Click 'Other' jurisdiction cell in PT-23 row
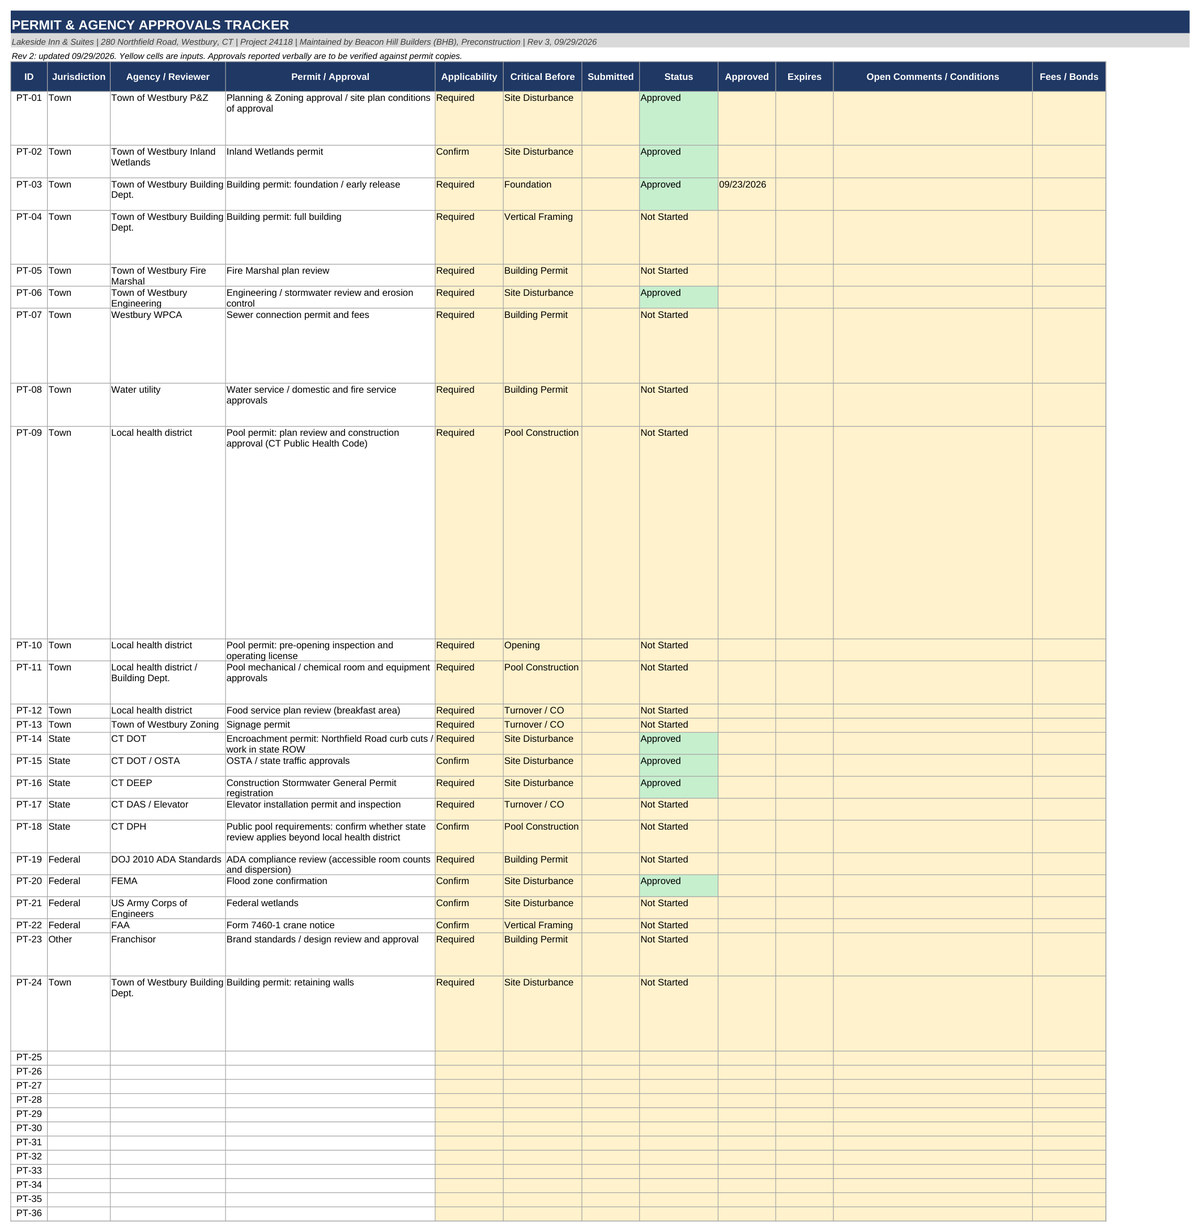The width and height of the screenshot is (1200, 1232). (79, 954)
